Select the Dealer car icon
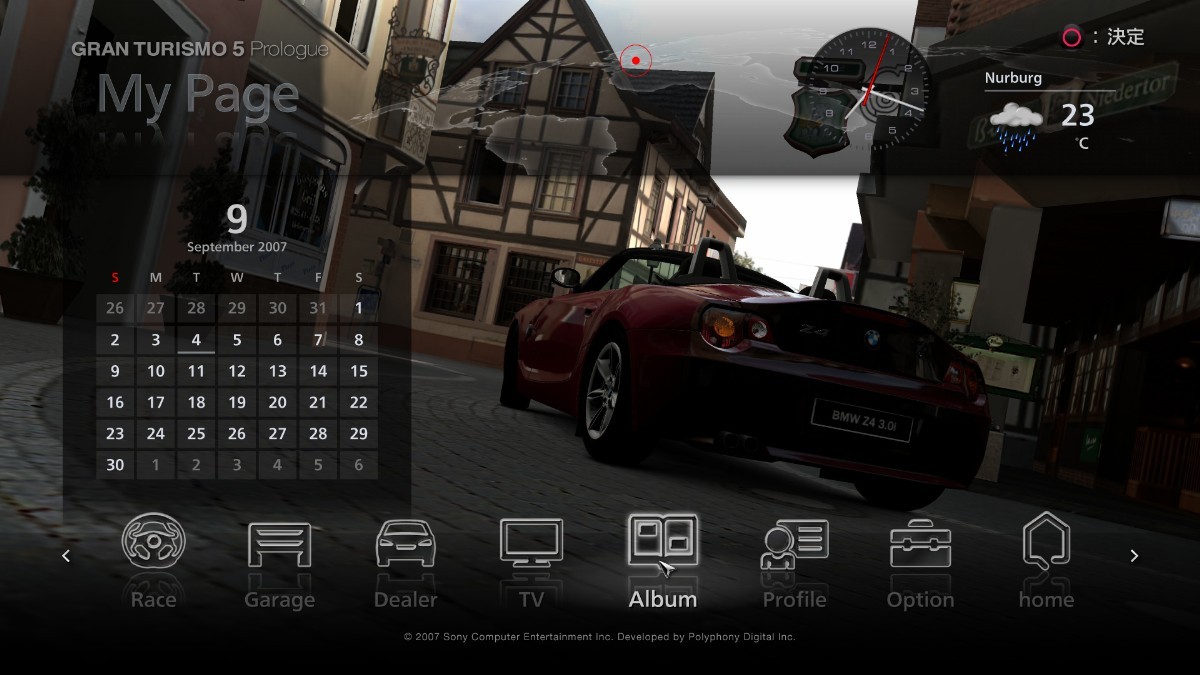This screenshot has height=675, width=1200. (x=405, y=543)
